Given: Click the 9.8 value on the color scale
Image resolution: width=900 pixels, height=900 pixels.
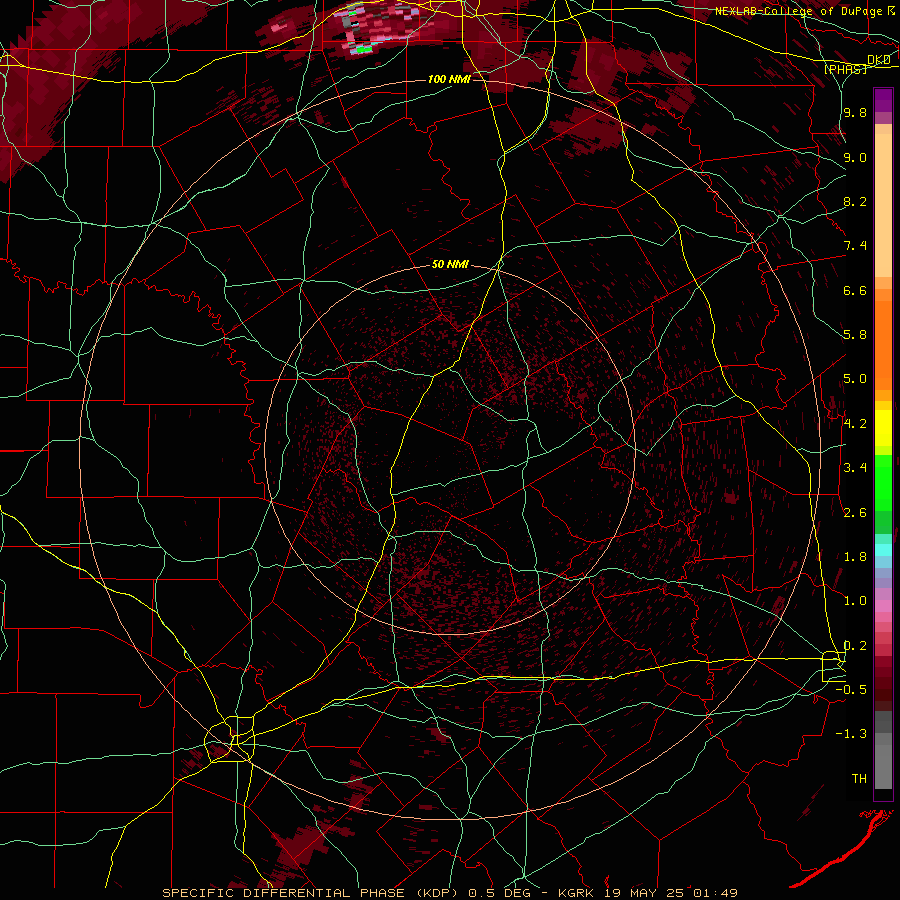Looking at the screenshot, I should pyautogui.click(x=855, y=113).
